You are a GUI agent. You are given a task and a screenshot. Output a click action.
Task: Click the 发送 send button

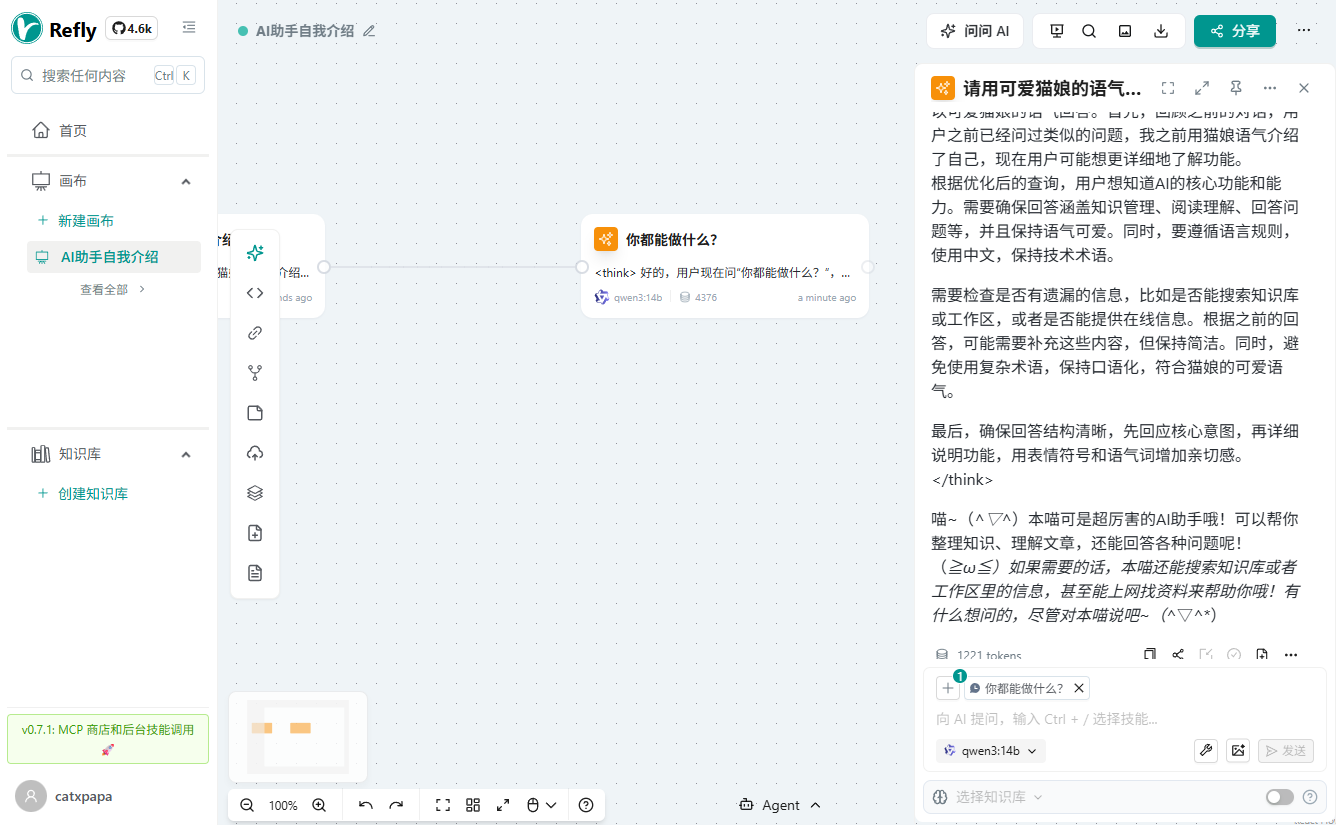(1286, 751)
